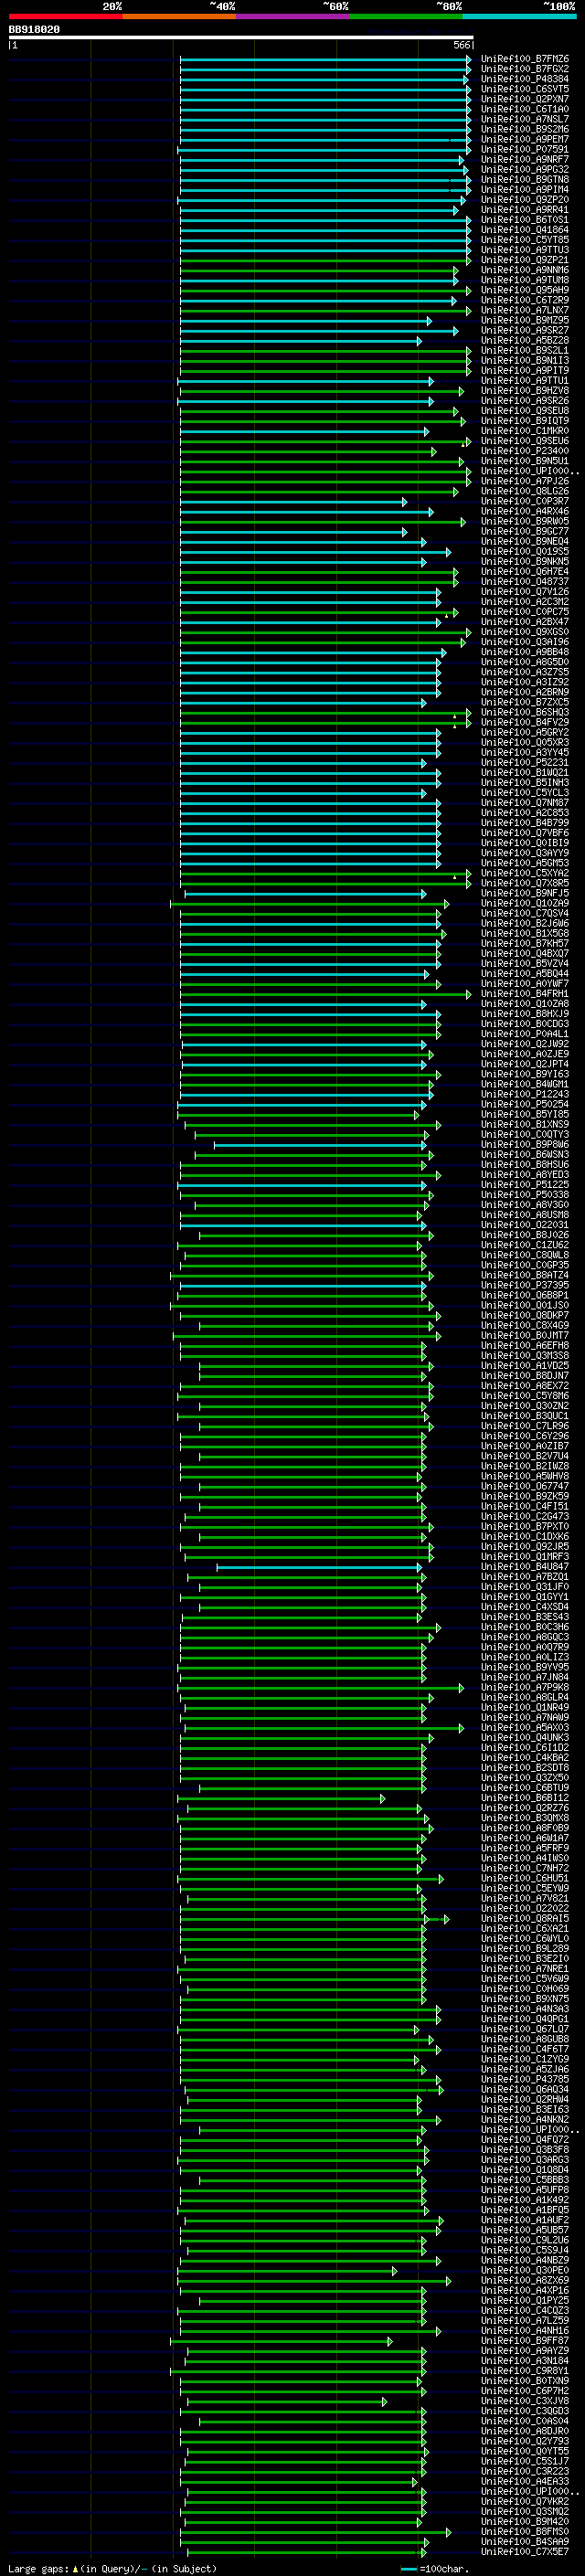Image resolution: width=585 pixels, height=2576 pixels.
Task: Select the UniRef100_A6EFH8 entry
Action: (525, 1345)
